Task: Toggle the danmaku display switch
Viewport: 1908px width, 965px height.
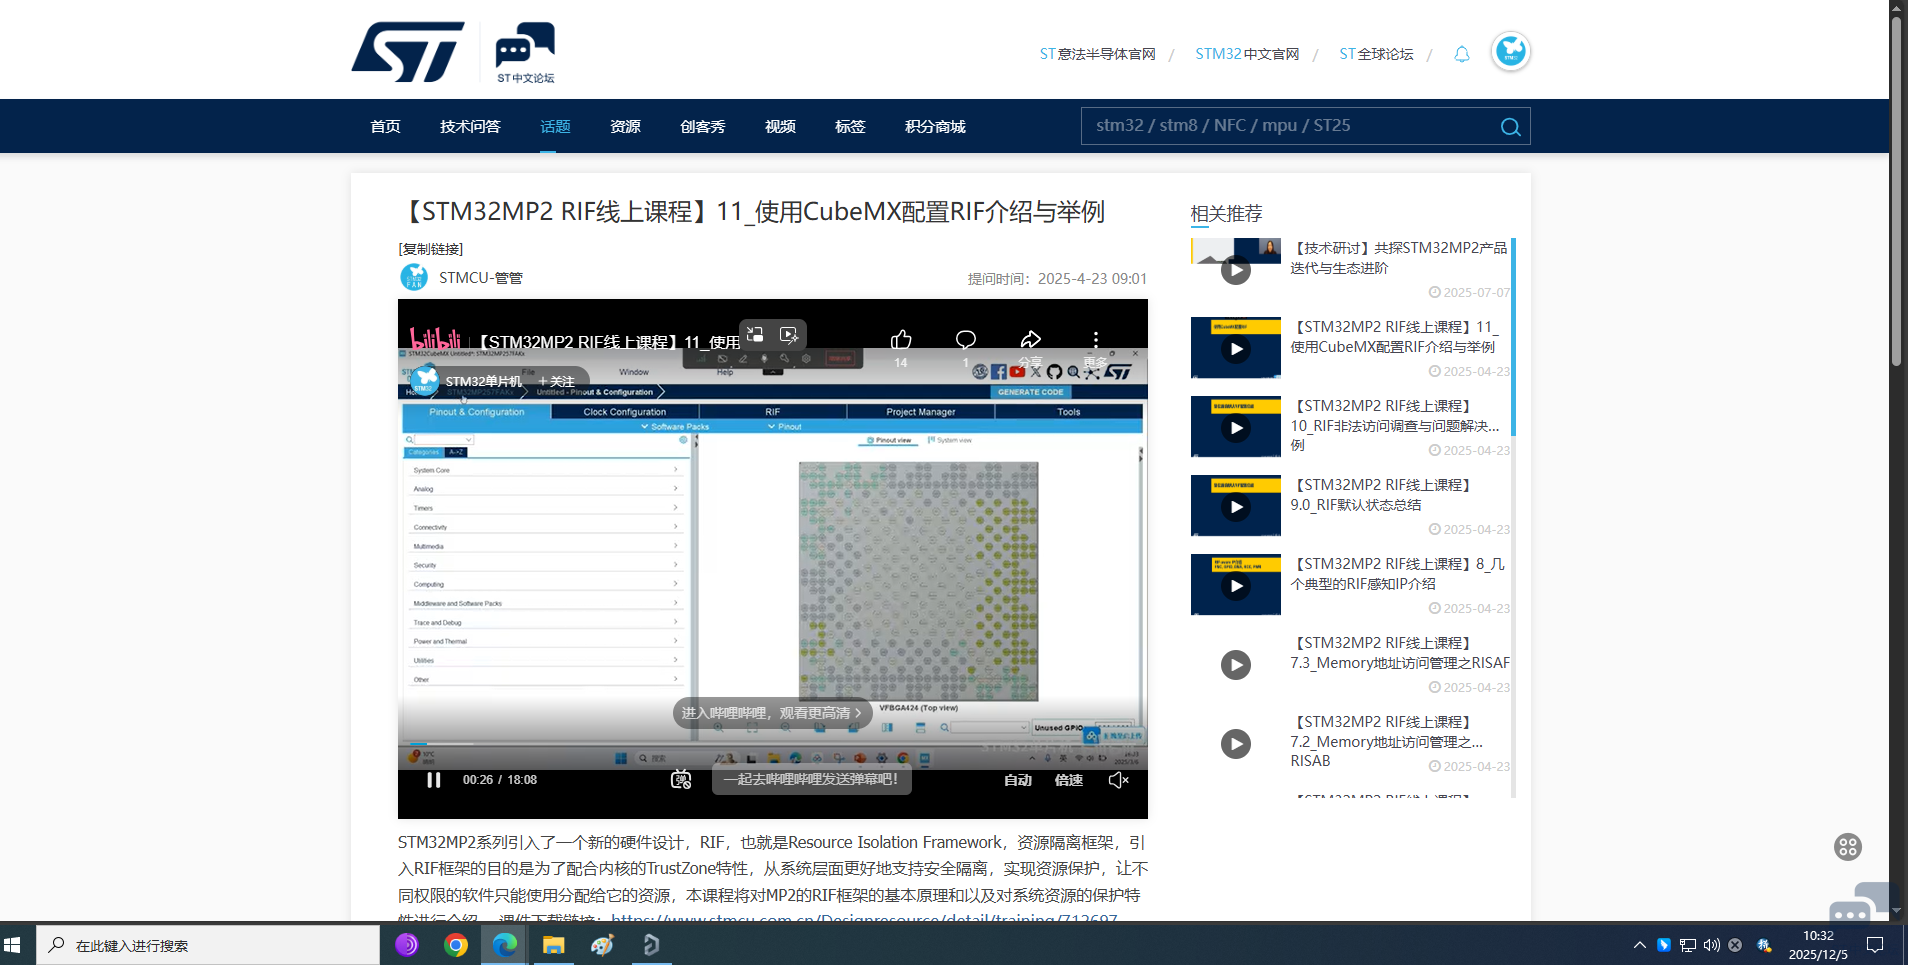Action: [681, 780]
